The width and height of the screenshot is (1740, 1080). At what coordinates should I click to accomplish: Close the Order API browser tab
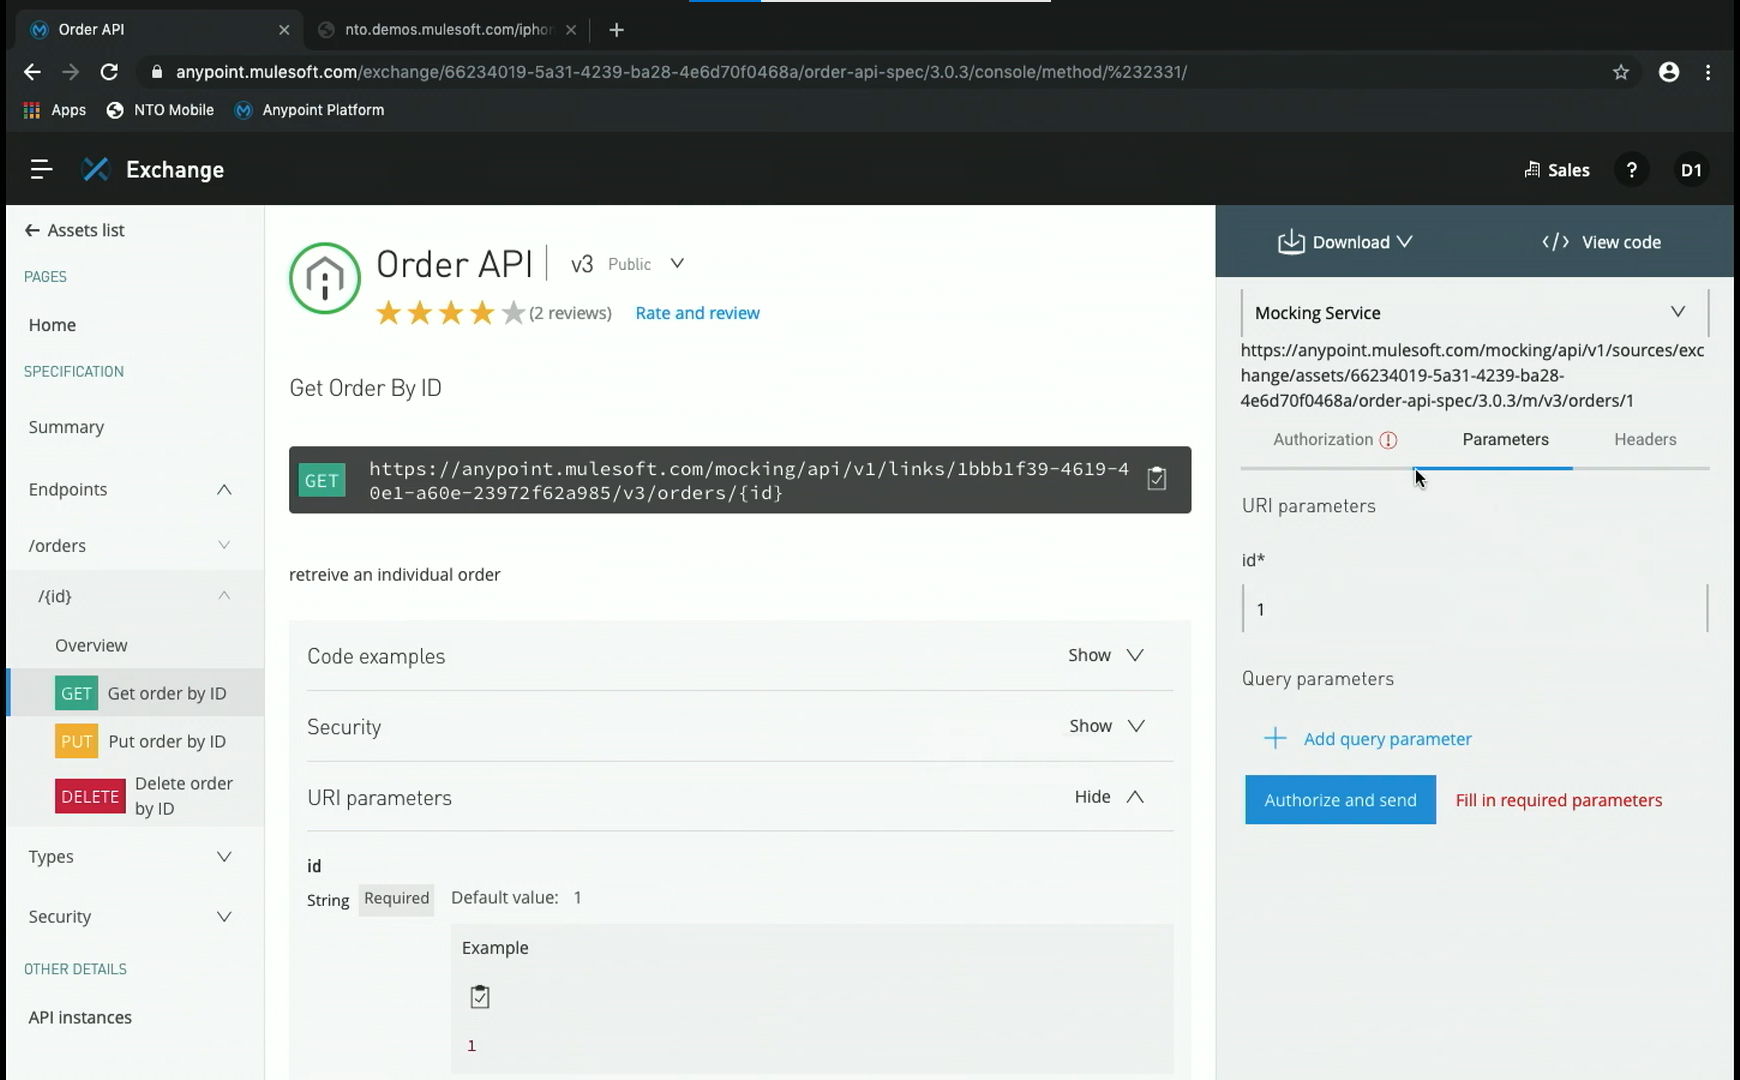click(284, 30)
